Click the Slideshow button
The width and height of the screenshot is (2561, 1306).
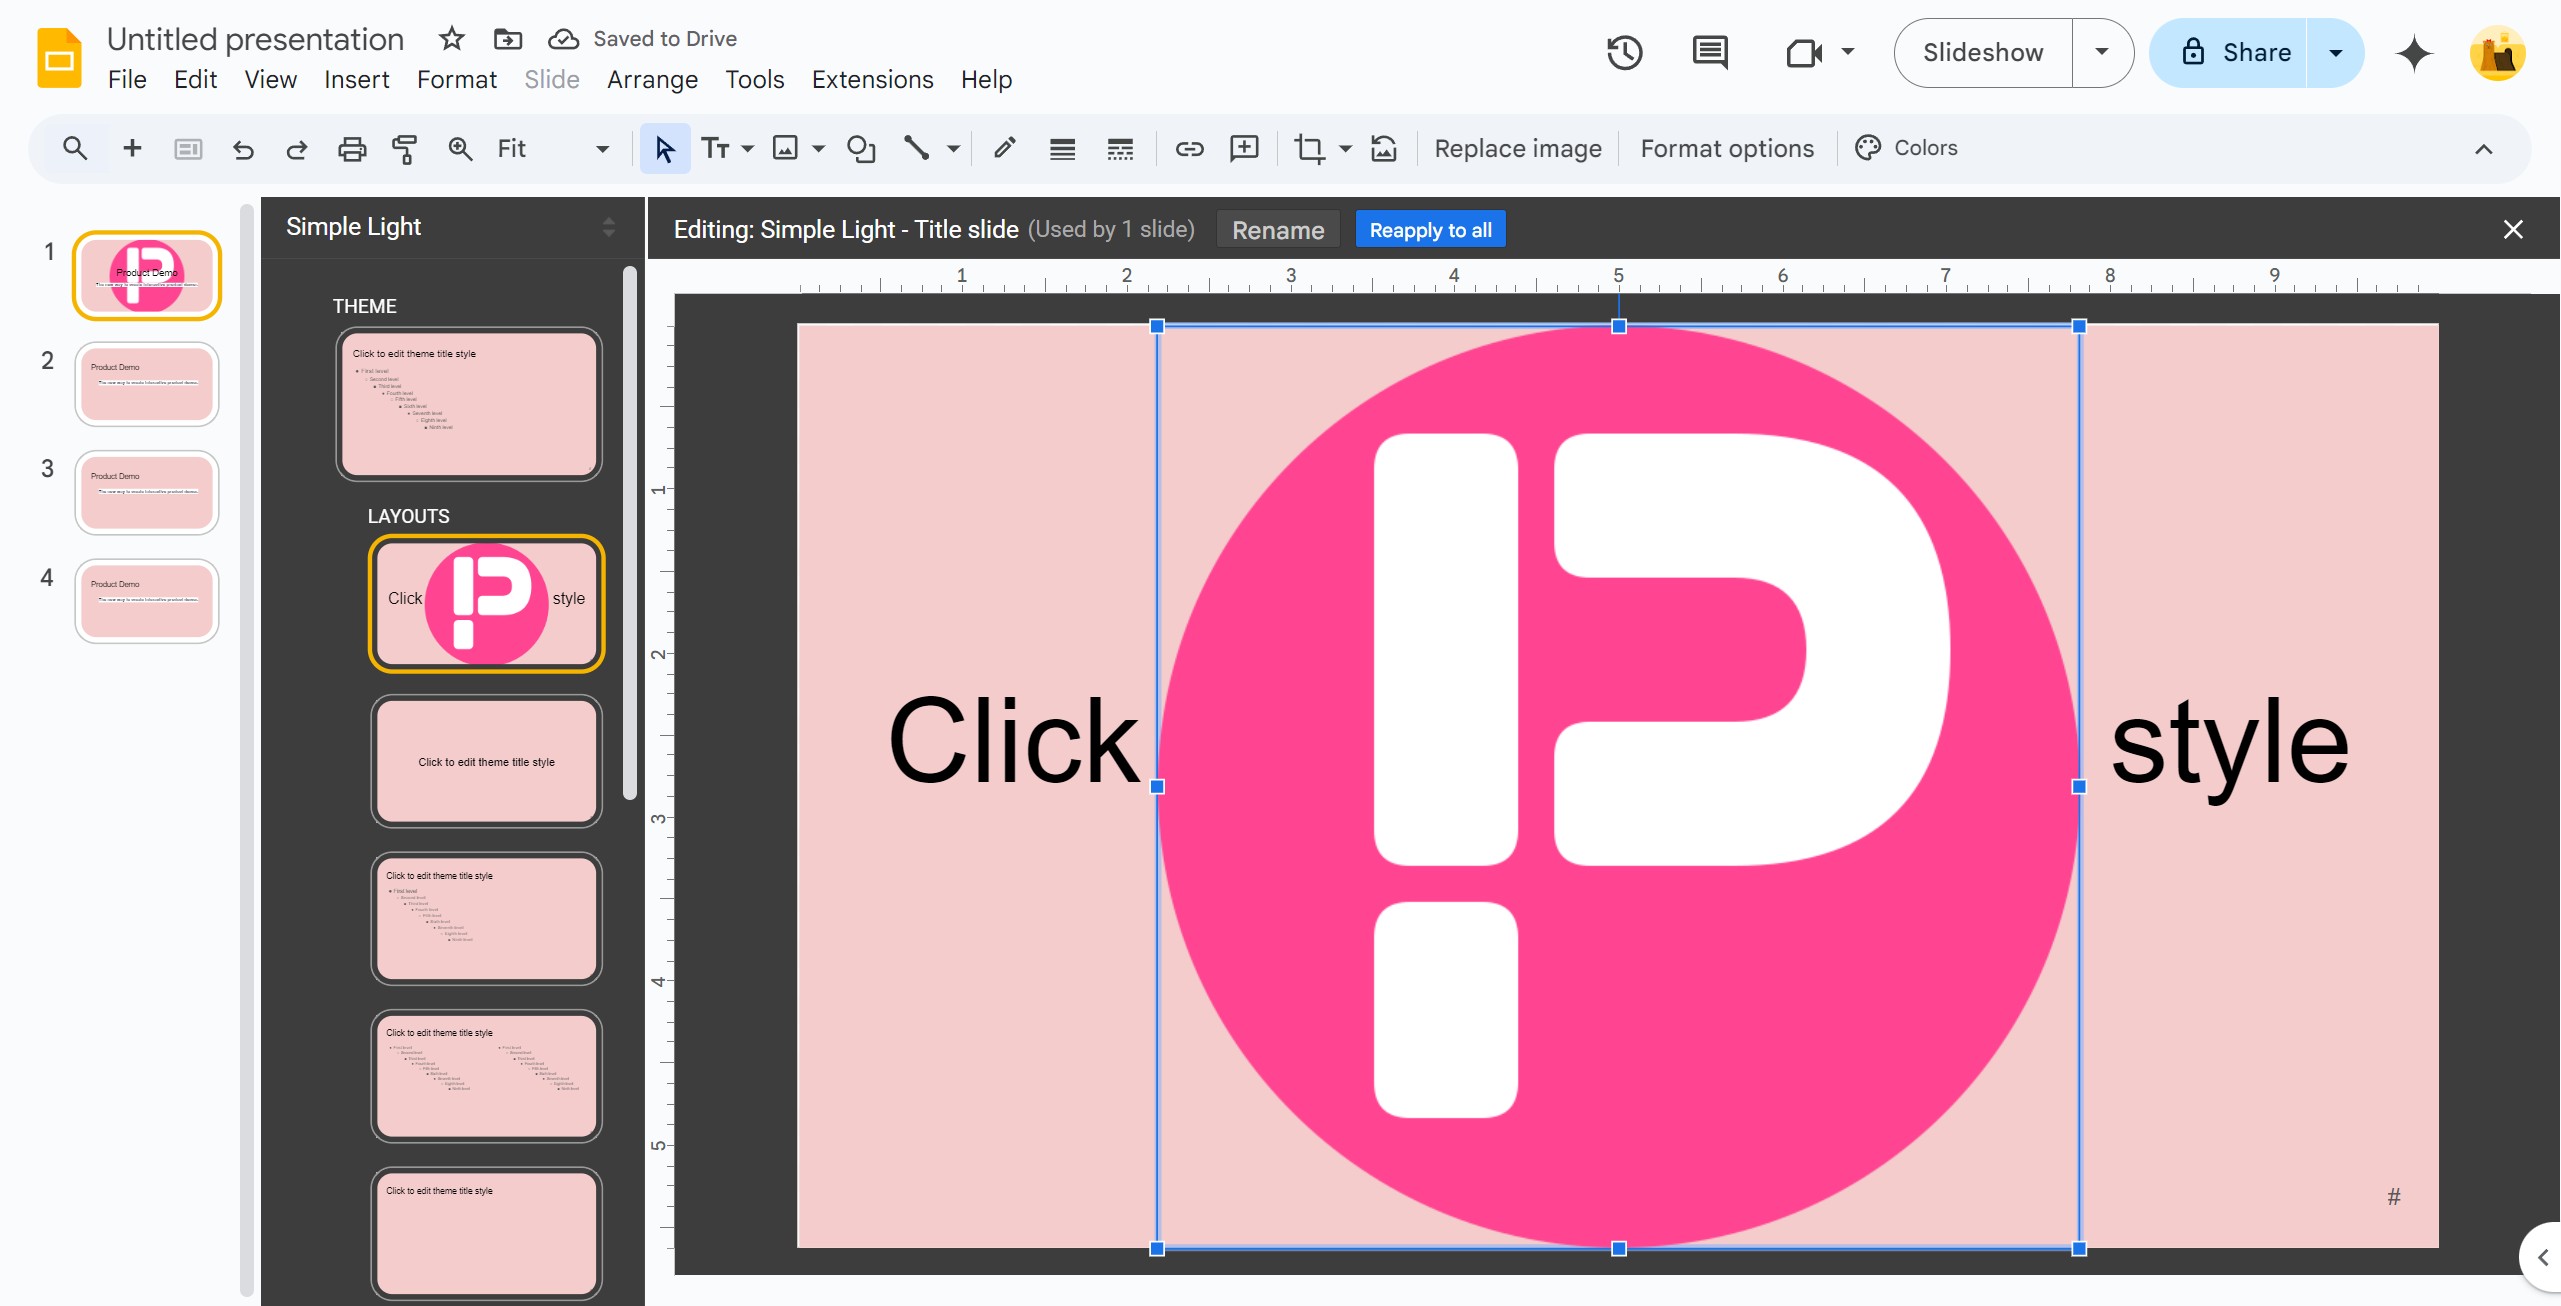[x=1983, y=53]
